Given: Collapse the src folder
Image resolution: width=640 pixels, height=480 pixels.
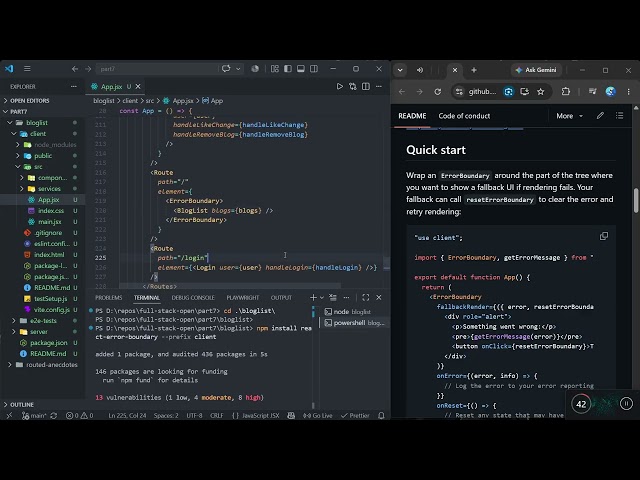Looking at the screenshot, I should coord(38,167).
